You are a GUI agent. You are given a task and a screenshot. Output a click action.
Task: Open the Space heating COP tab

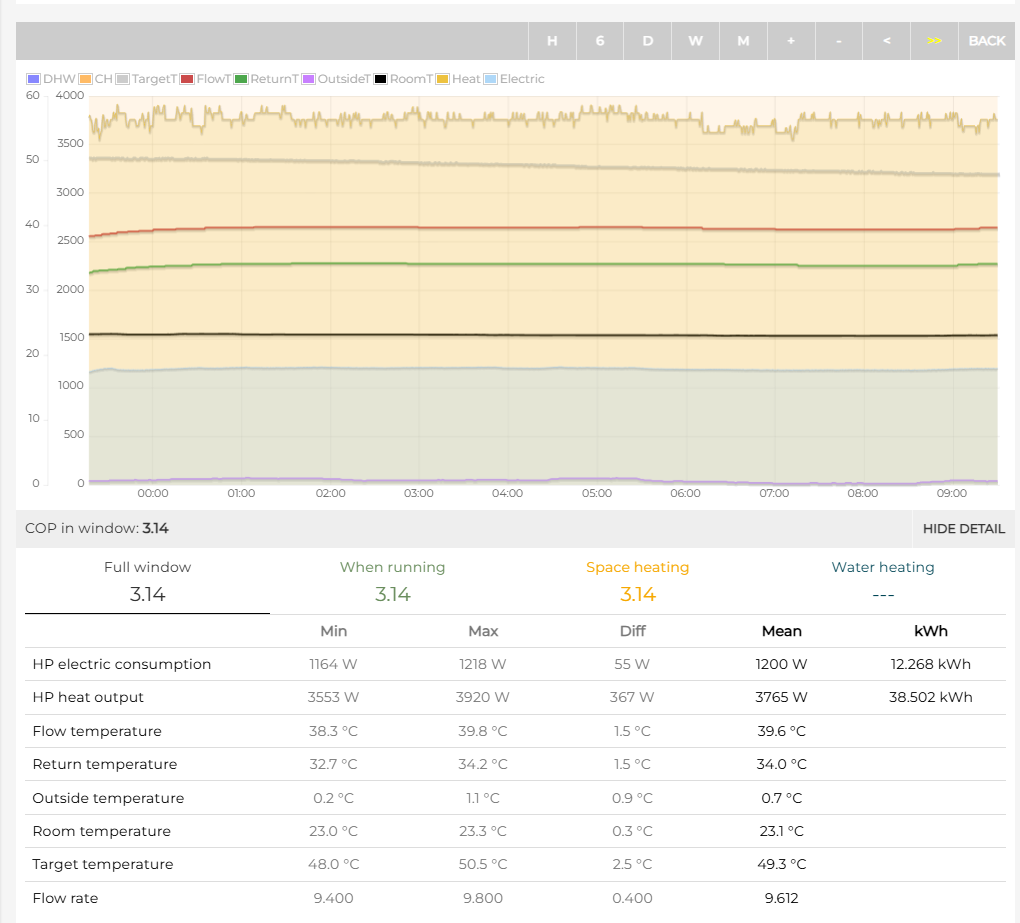(x=637, y=581)
